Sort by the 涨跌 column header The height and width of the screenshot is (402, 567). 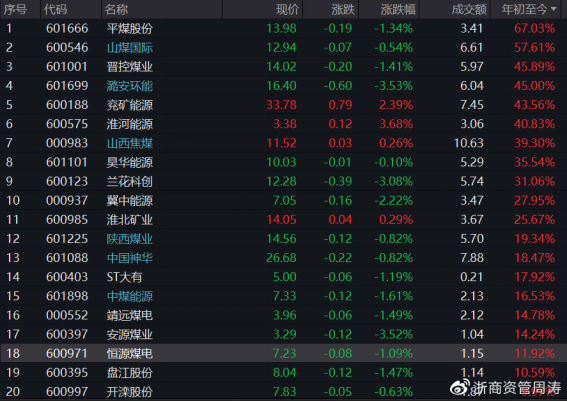pos(343,10)
